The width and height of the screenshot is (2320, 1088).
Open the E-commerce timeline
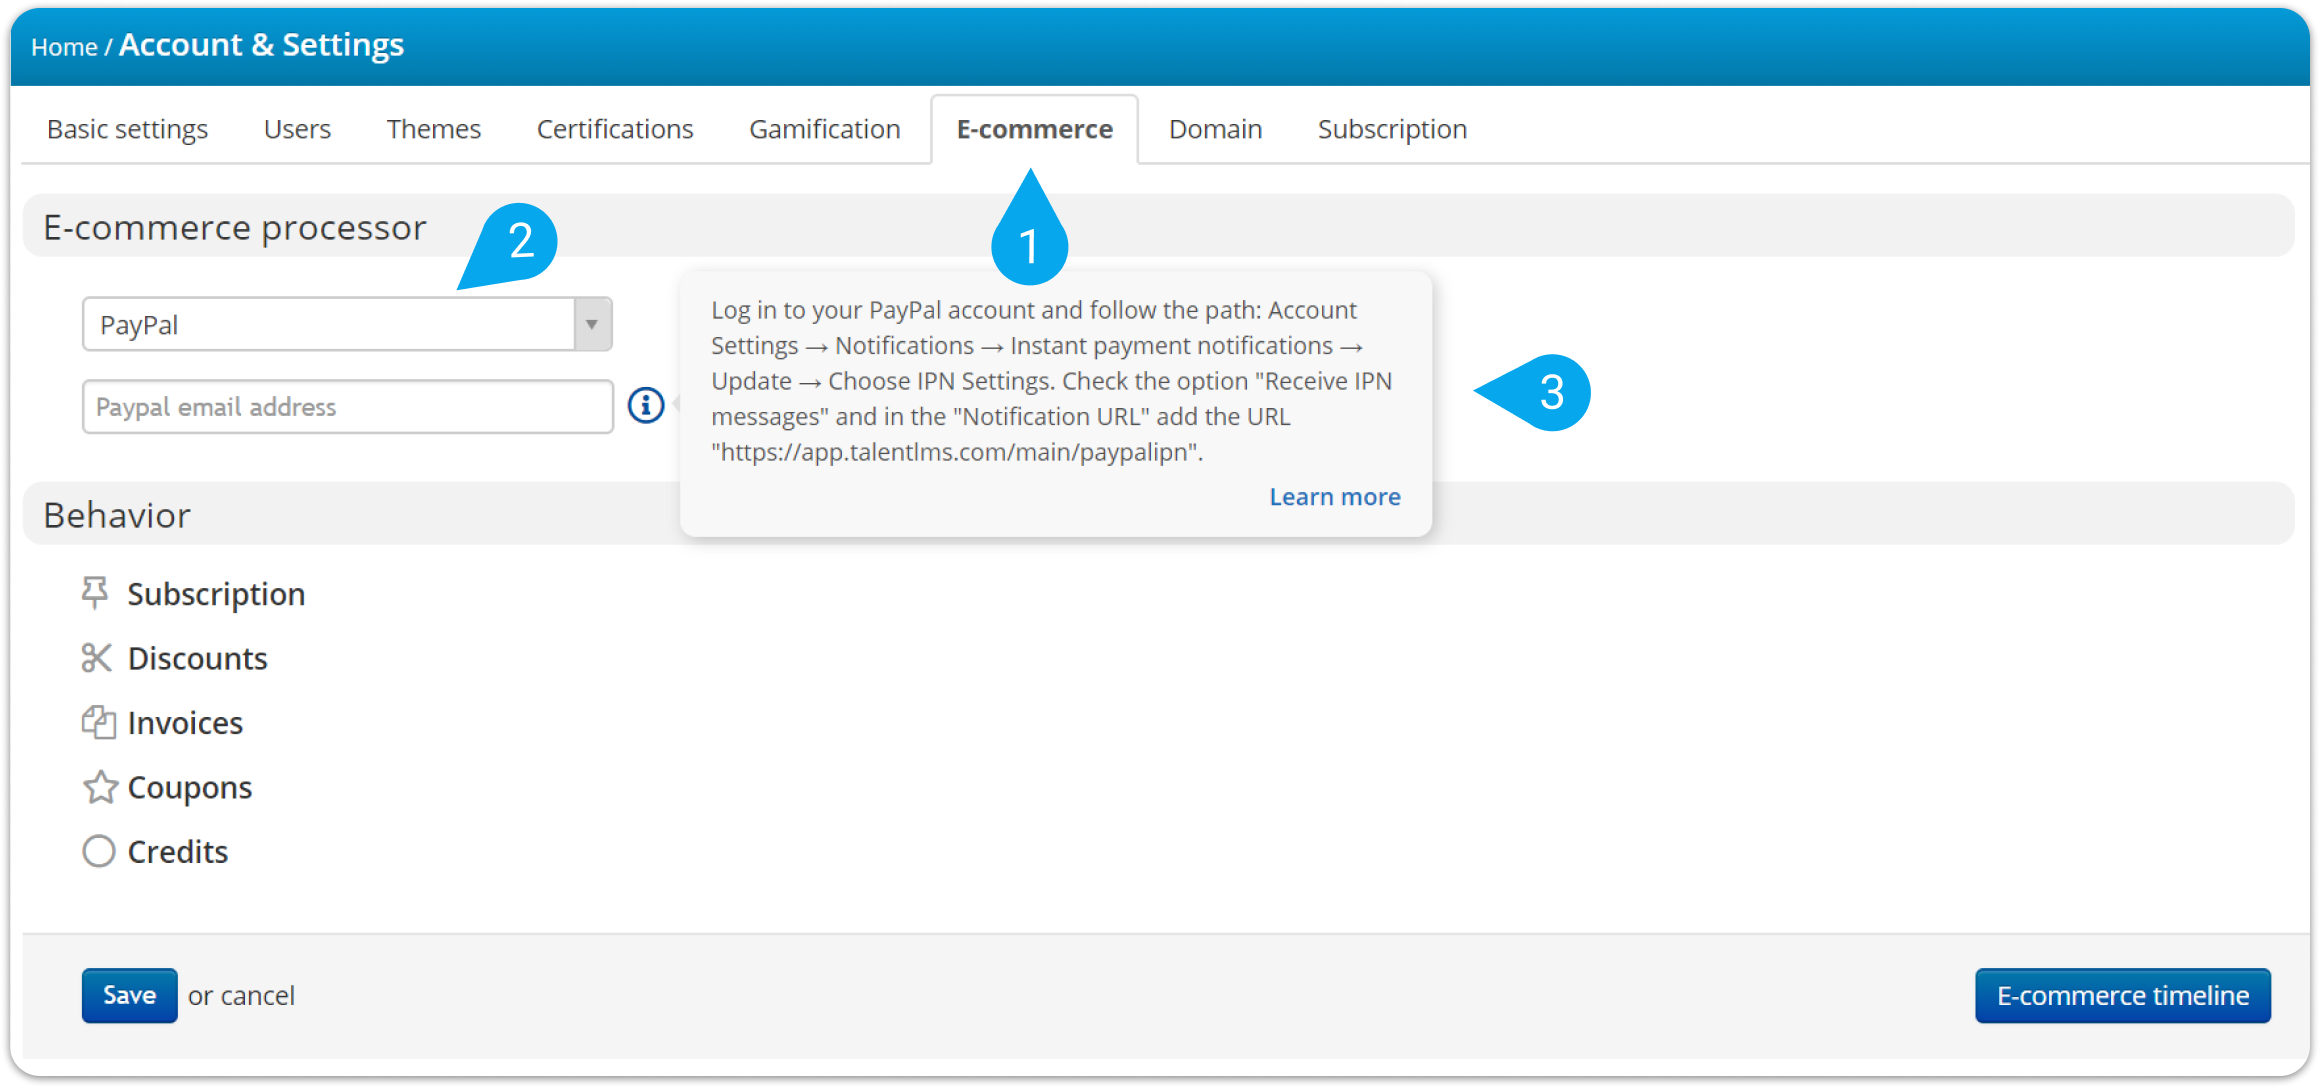(2123, 995)
